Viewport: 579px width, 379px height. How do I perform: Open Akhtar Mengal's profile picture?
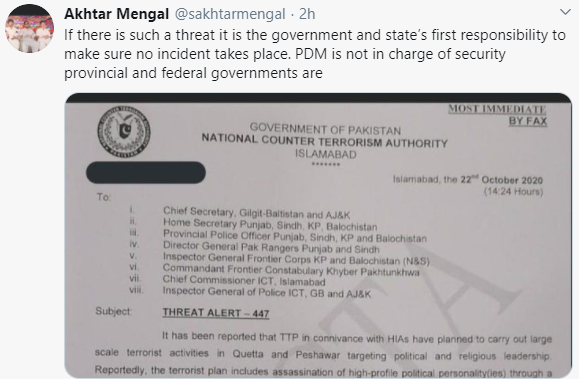(29, 28)
